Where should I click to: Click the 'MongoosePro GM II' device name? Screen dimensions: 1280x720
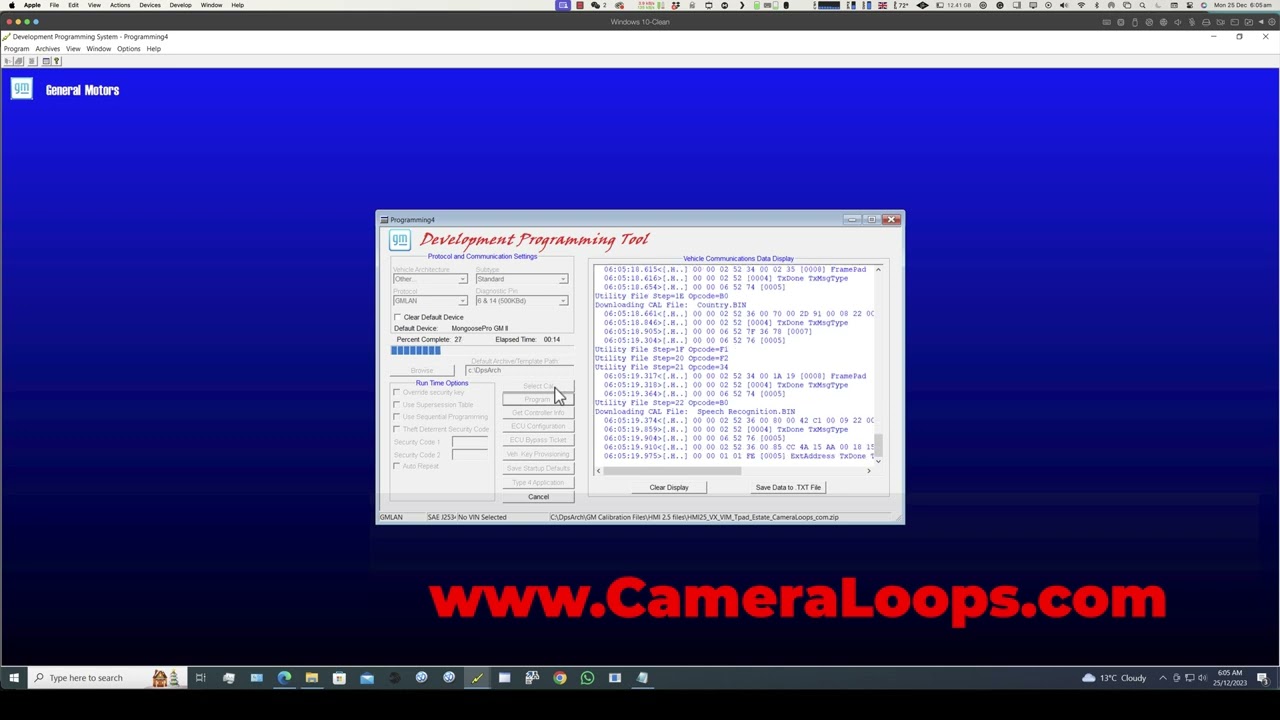pos(480,329)
